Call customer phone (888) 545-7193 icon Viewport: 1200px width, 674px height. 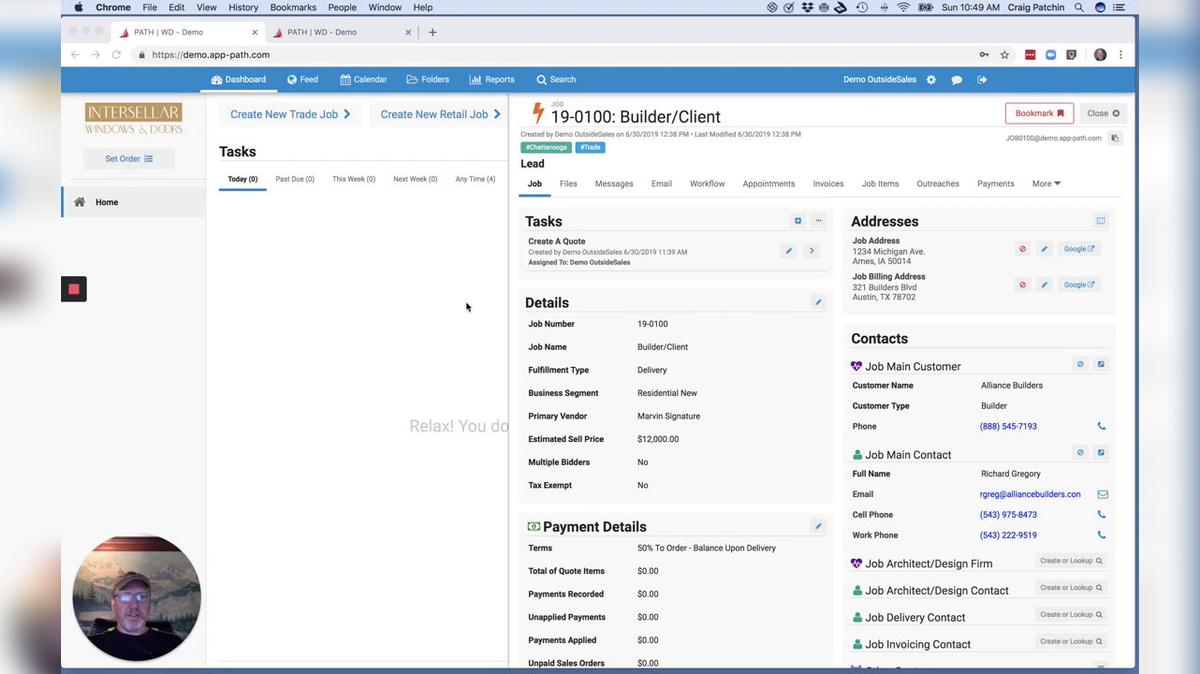pyautogui.click(x=1102, y=427)
